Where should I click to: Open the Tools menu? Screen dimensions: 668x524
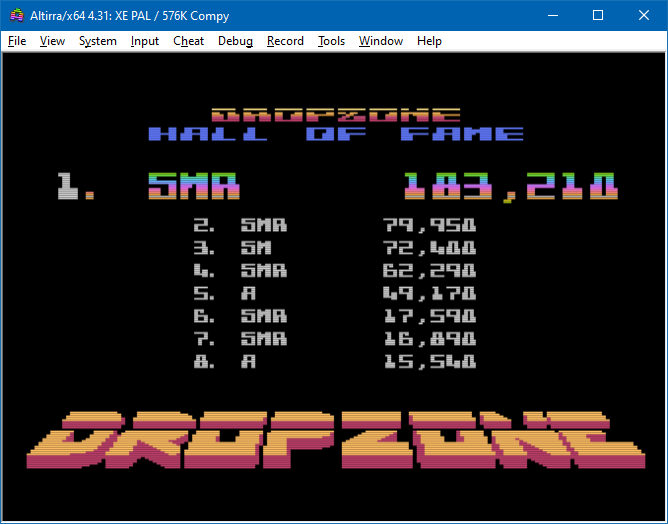[331, 41]
